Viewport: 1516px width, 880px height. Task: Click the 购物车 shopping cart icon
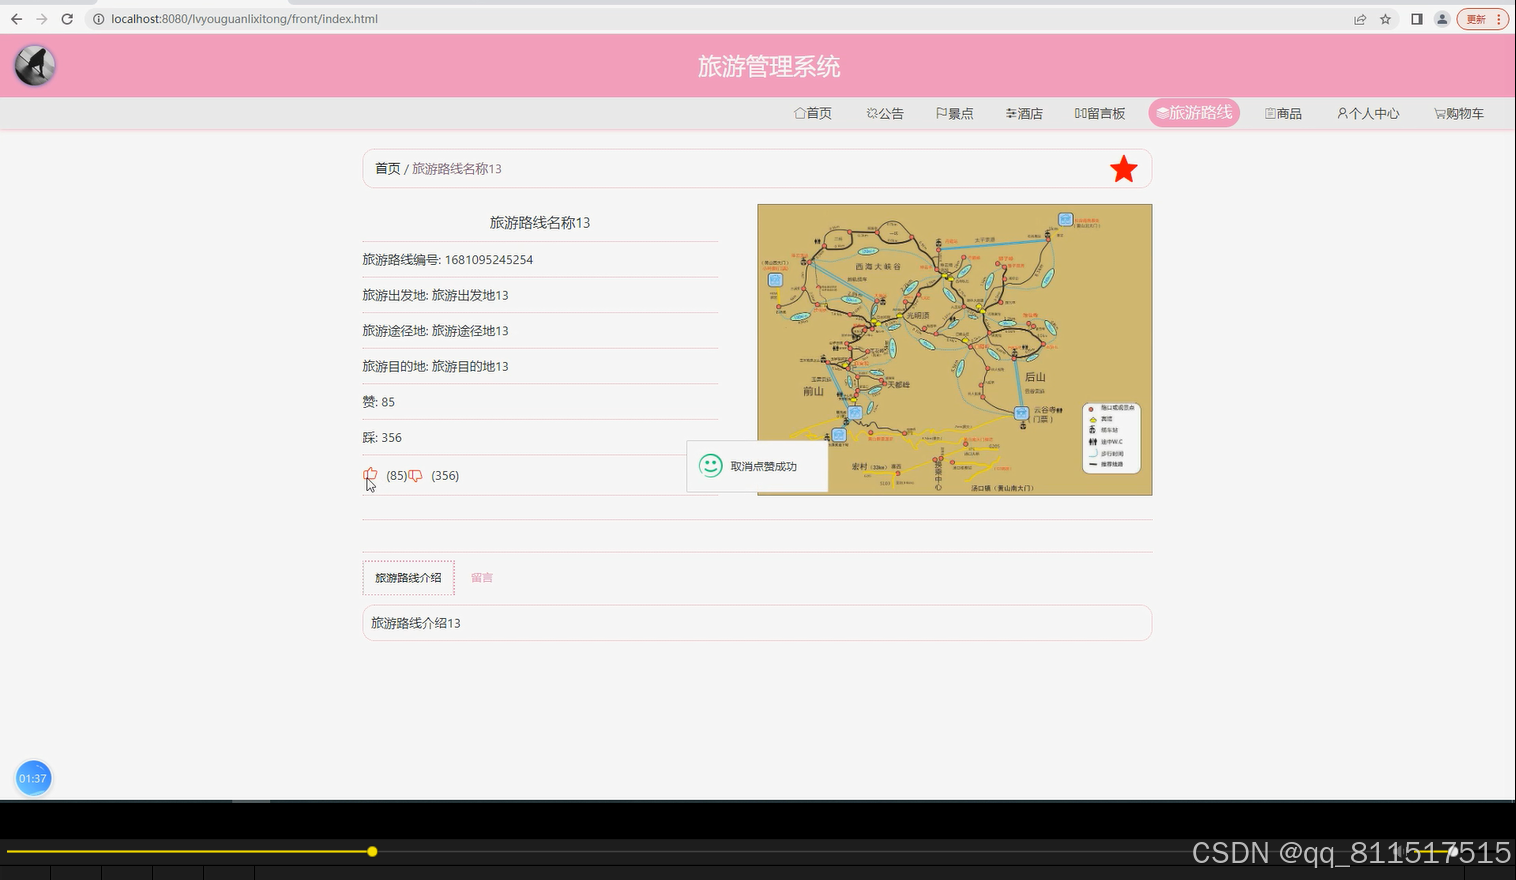(1438, 113)
